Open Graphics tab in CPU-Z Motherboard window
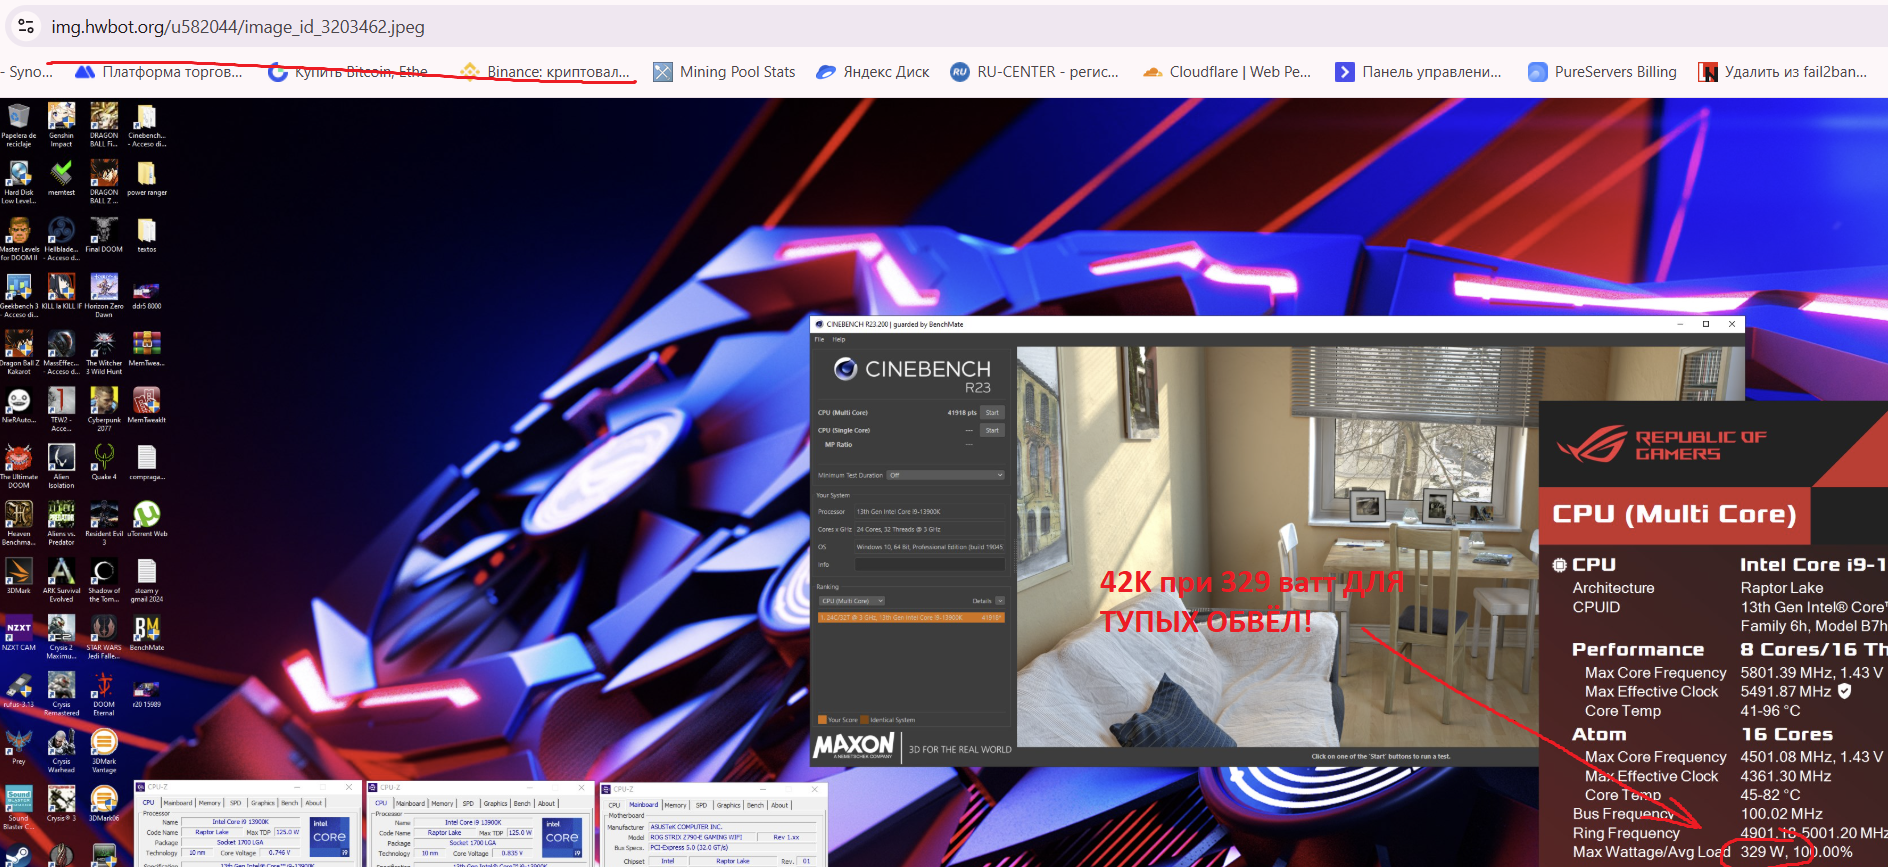 pos(729,805)
